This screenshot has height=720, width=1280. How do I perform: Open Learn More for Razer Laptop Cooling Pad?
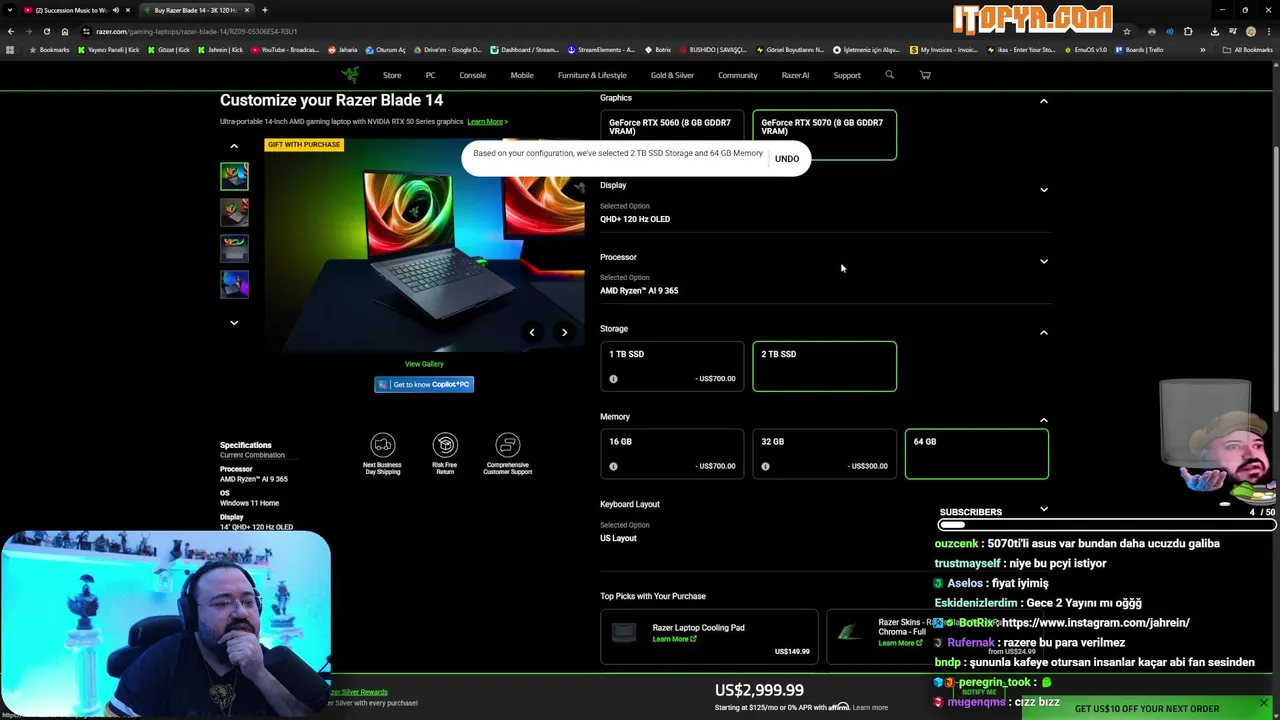pos(674,639)
